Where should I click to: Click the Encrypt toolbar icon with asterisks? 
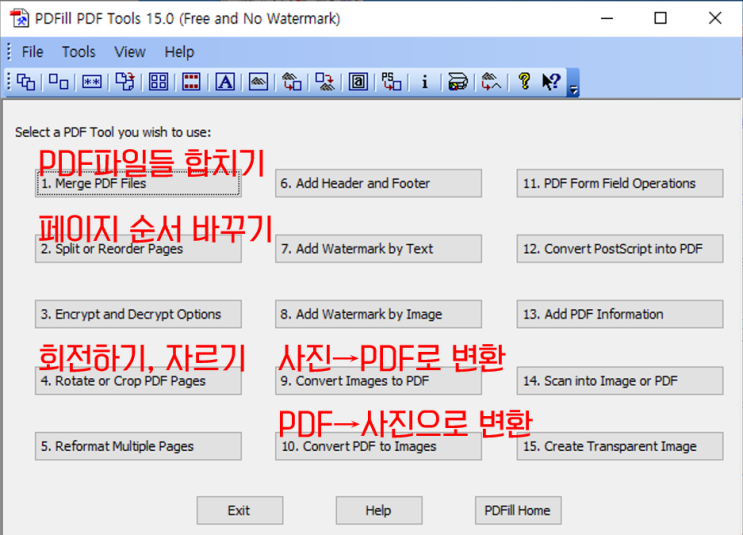click(92, 83)
